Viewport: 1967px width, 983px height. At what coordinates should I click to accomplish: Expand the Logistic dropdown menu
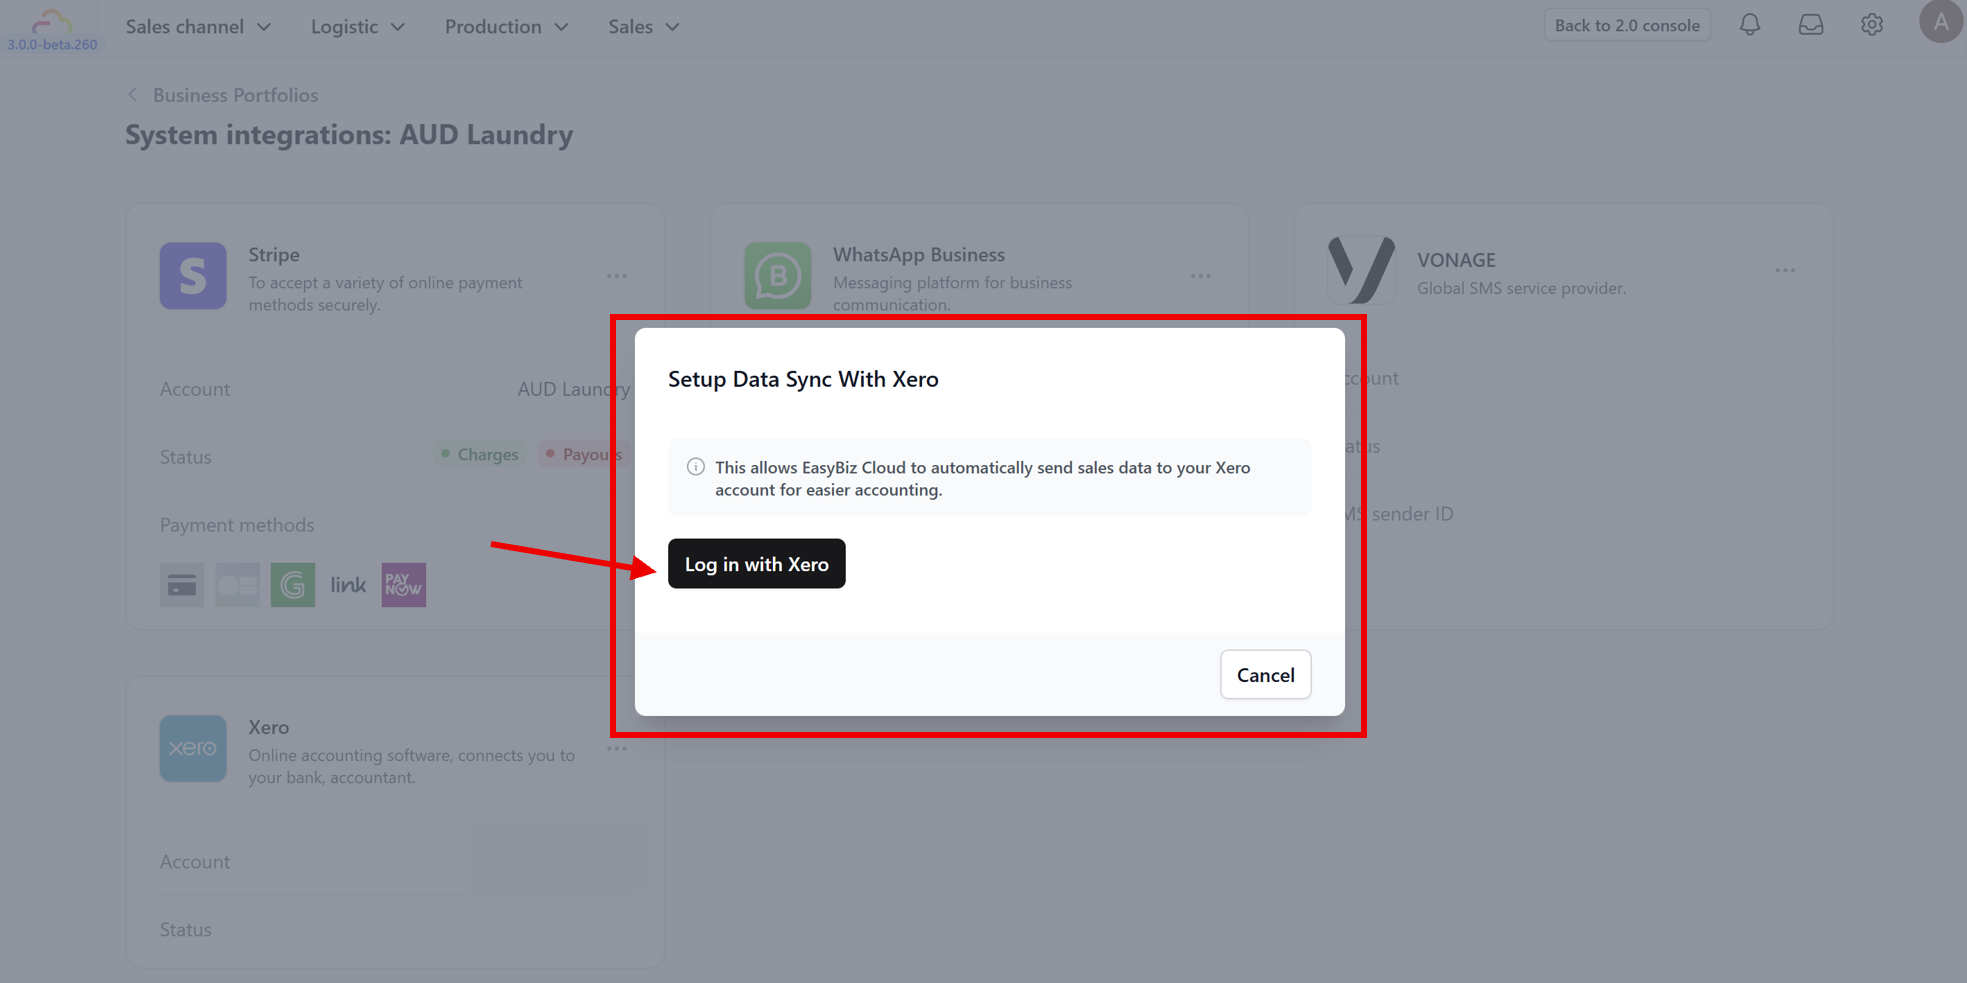point(356,26)
